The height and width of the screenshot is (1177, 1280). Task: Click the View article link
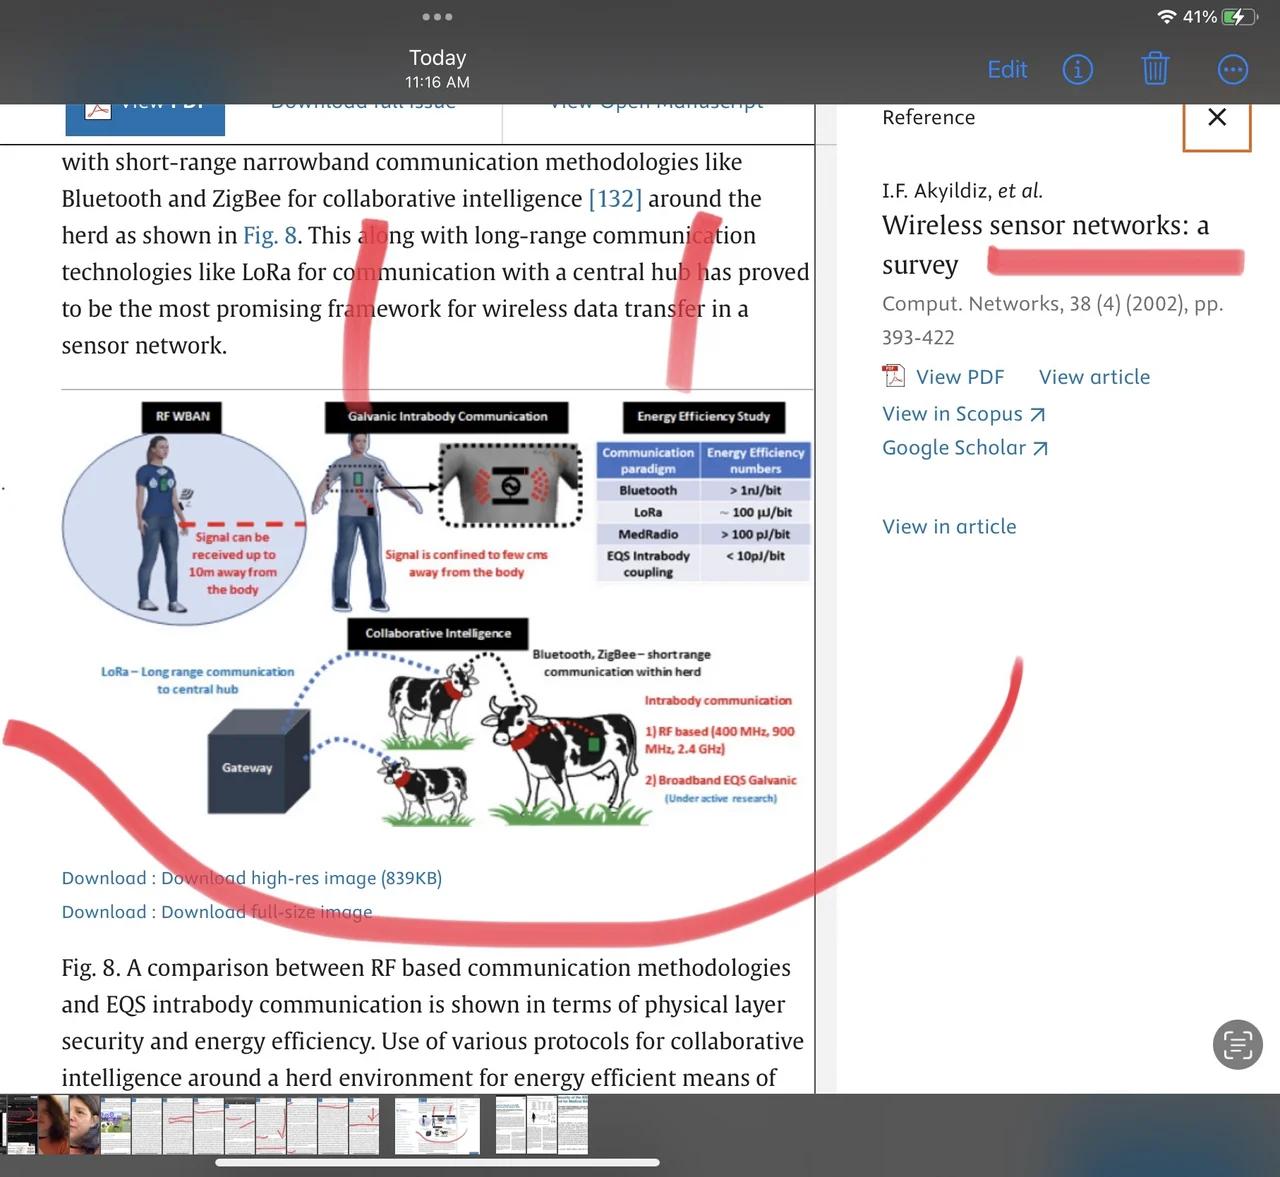(1094, 377)
